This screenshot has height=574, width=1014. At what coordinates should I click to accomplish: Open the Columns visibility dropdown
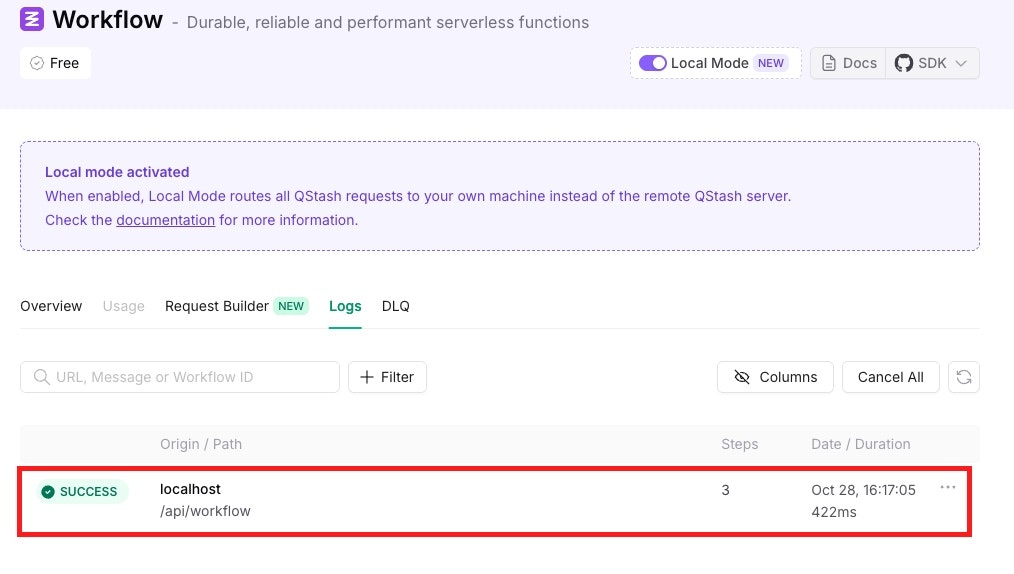(x=775, y=377)
